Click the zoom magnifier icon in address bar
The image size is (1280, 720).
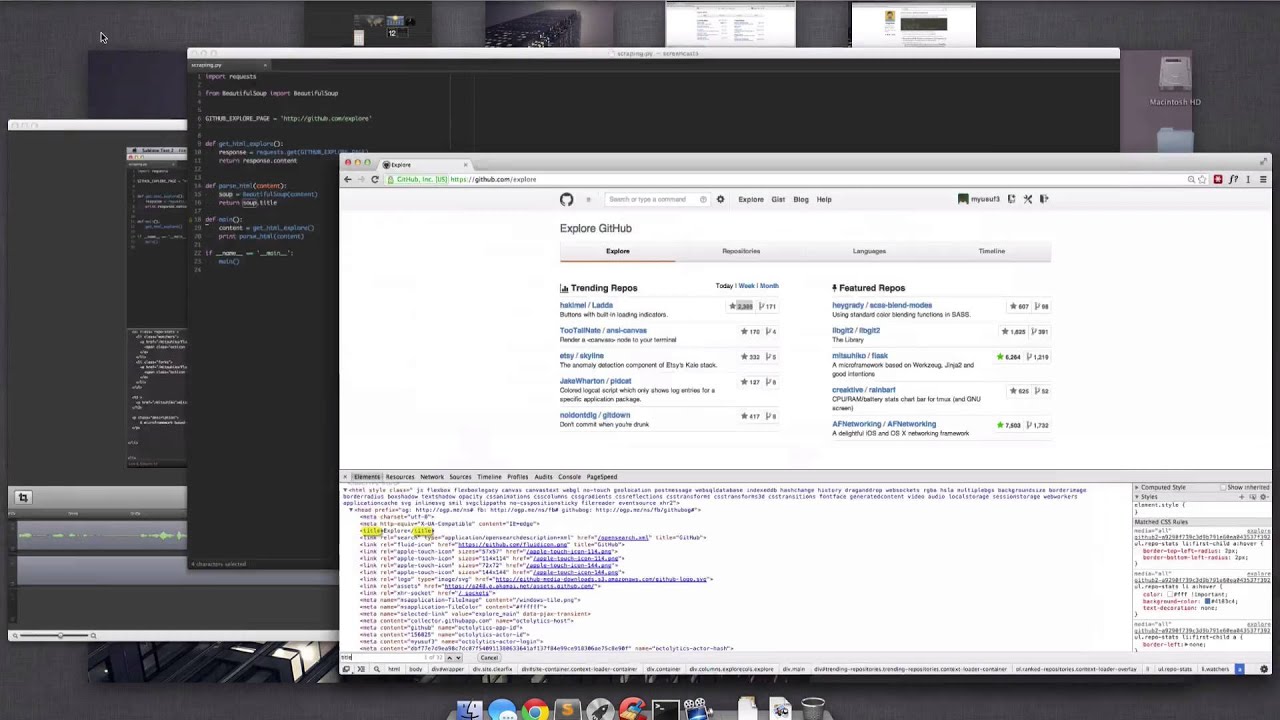[1191, 179]
